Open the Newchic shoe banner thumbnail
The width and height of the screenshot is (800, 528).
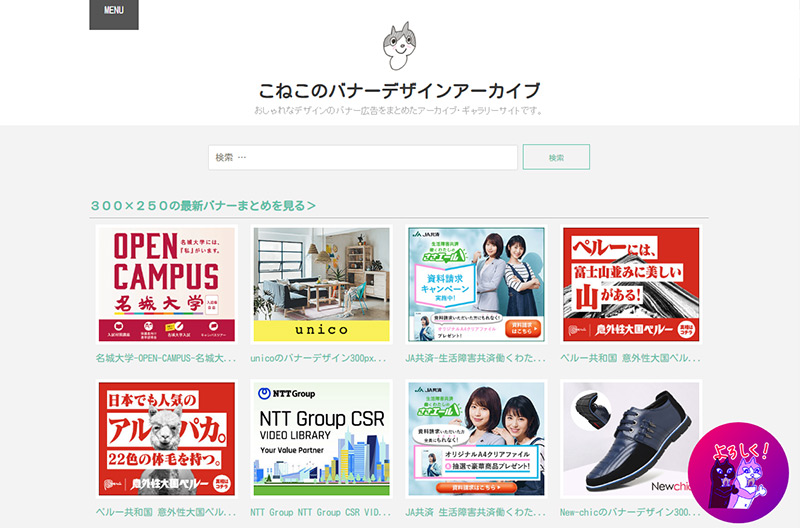631,439
